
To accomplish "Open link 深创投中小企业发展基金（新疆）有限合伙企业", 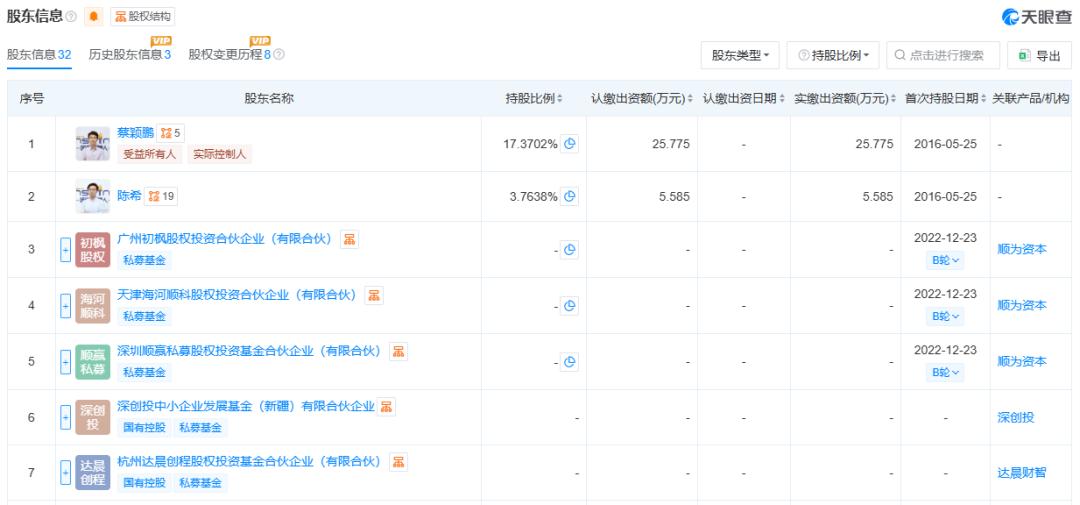I will [246, 406].
